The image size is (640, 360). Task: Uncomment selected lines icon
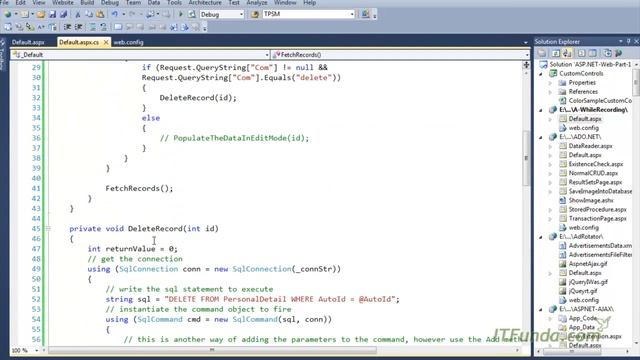[104, 27]
